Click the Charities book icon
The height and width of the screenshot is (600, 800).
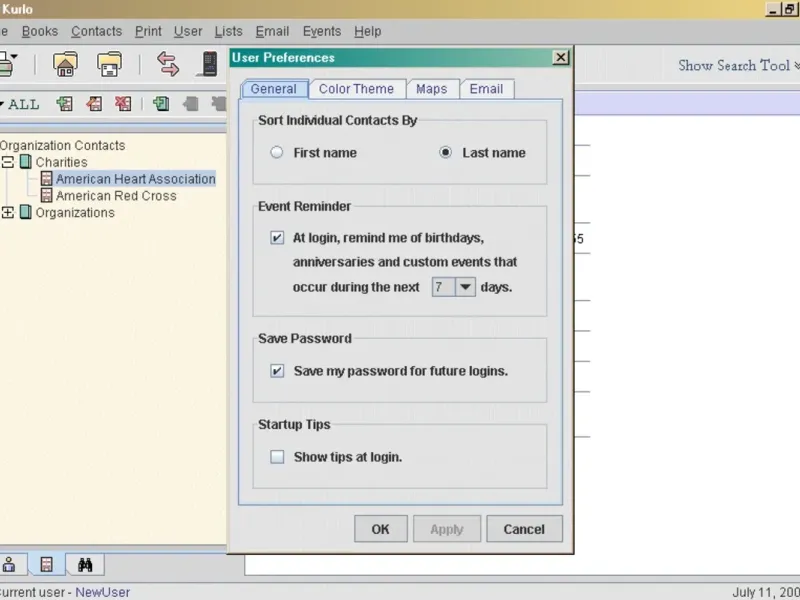26,162
